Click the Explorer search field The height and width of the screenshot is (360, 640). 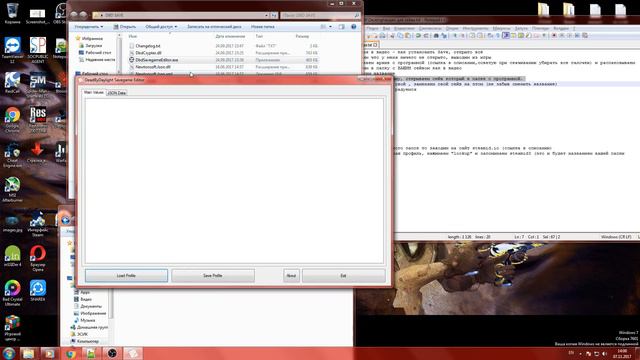[x=320, y=15]
